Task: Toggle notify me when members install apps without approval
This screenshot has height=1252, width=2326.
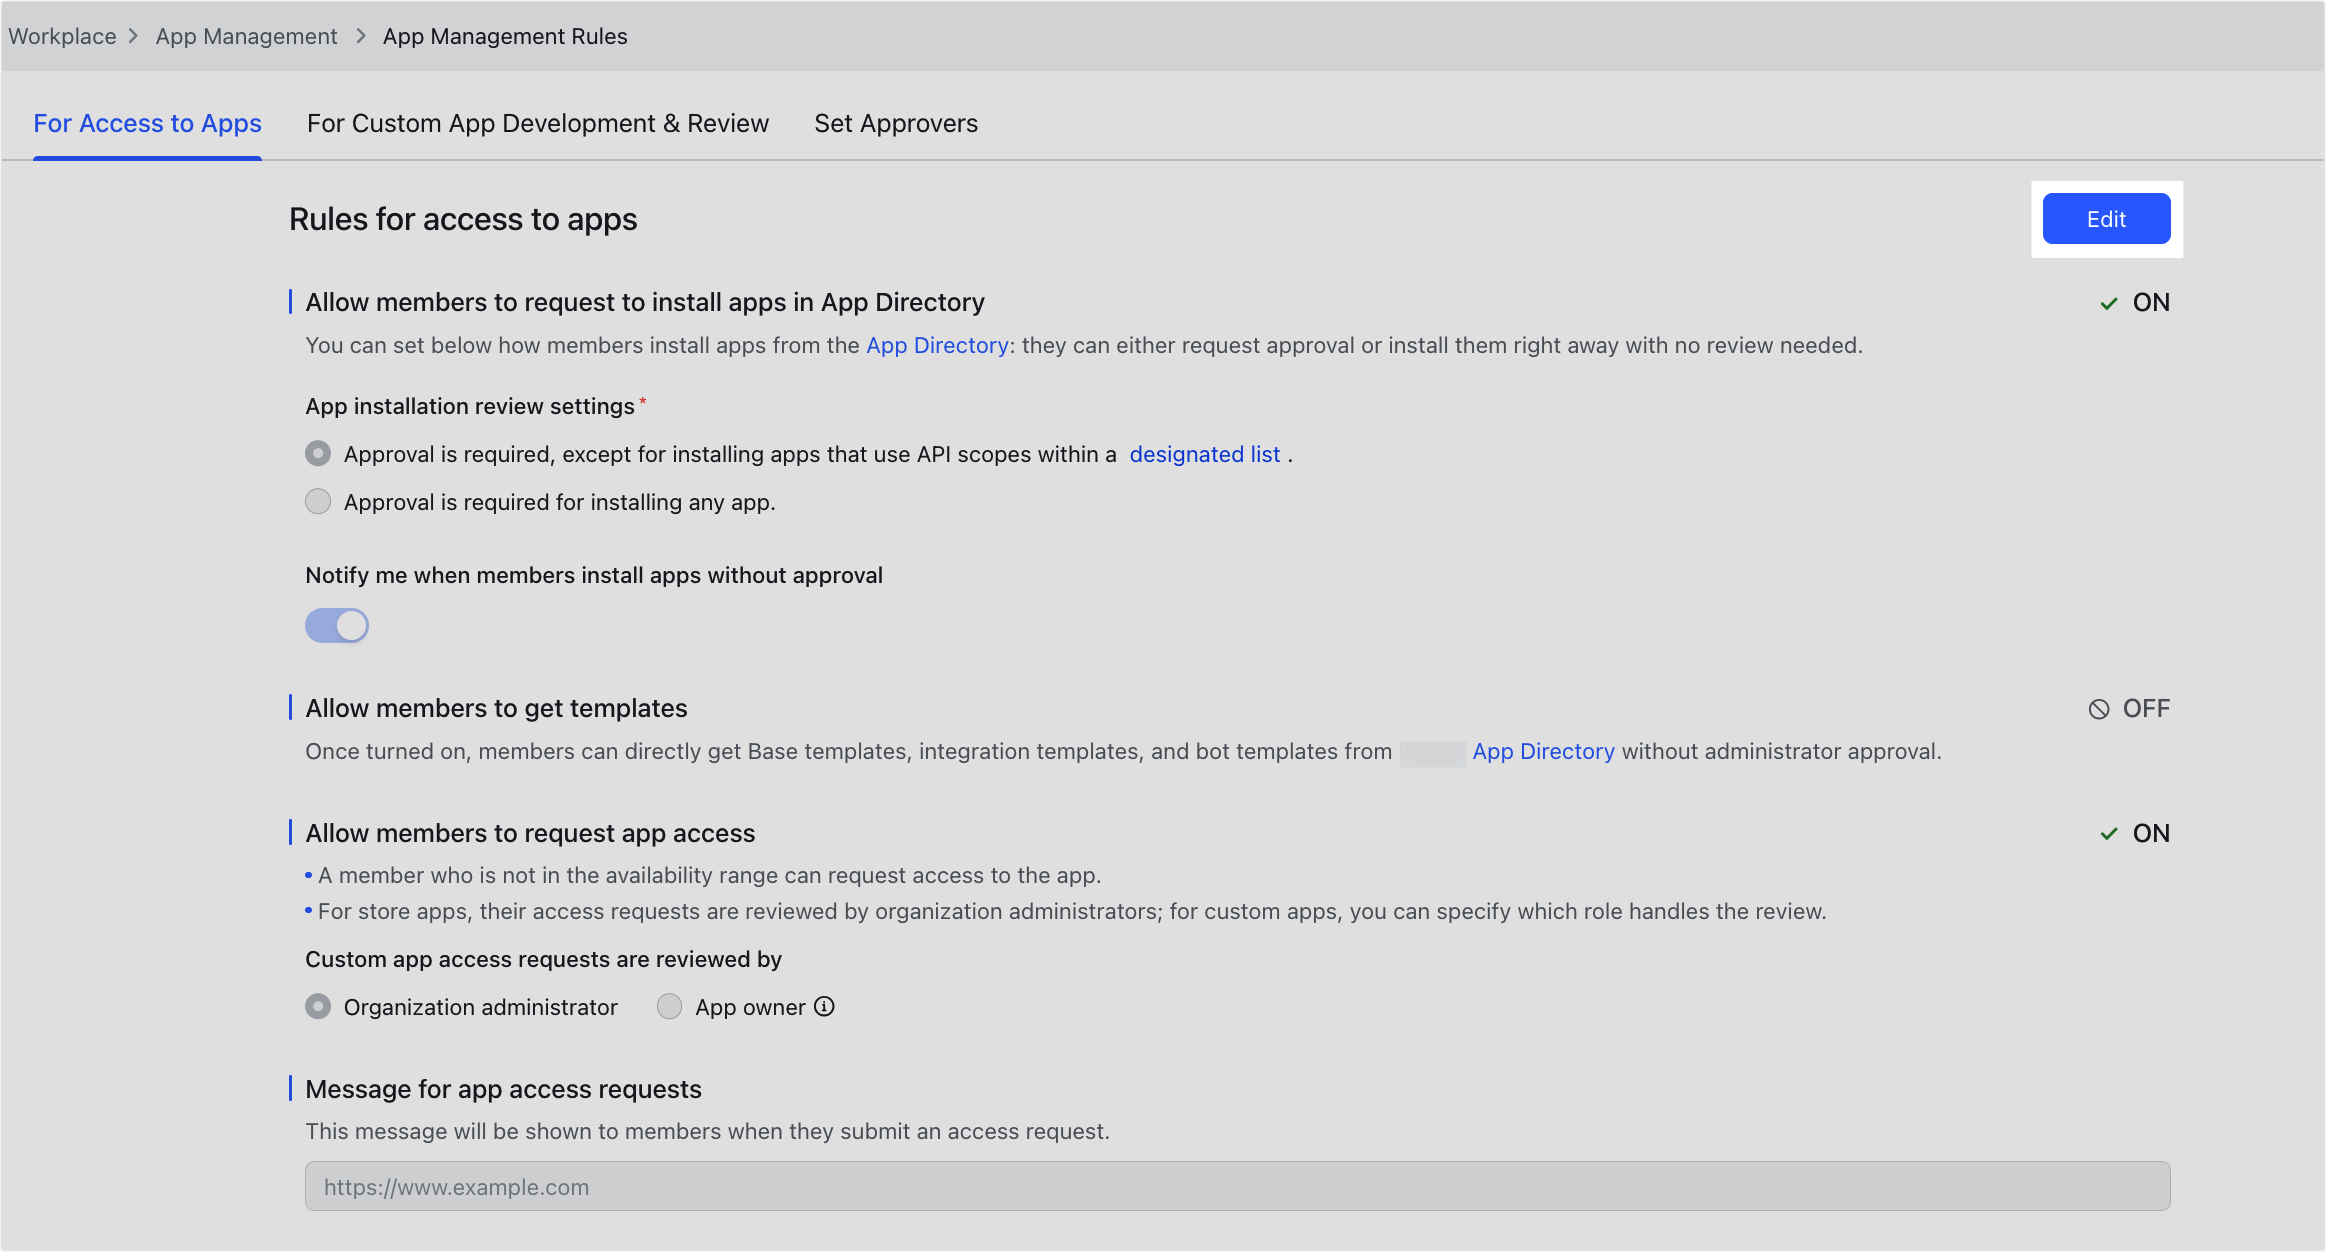Action: click(x=336, y=625)
